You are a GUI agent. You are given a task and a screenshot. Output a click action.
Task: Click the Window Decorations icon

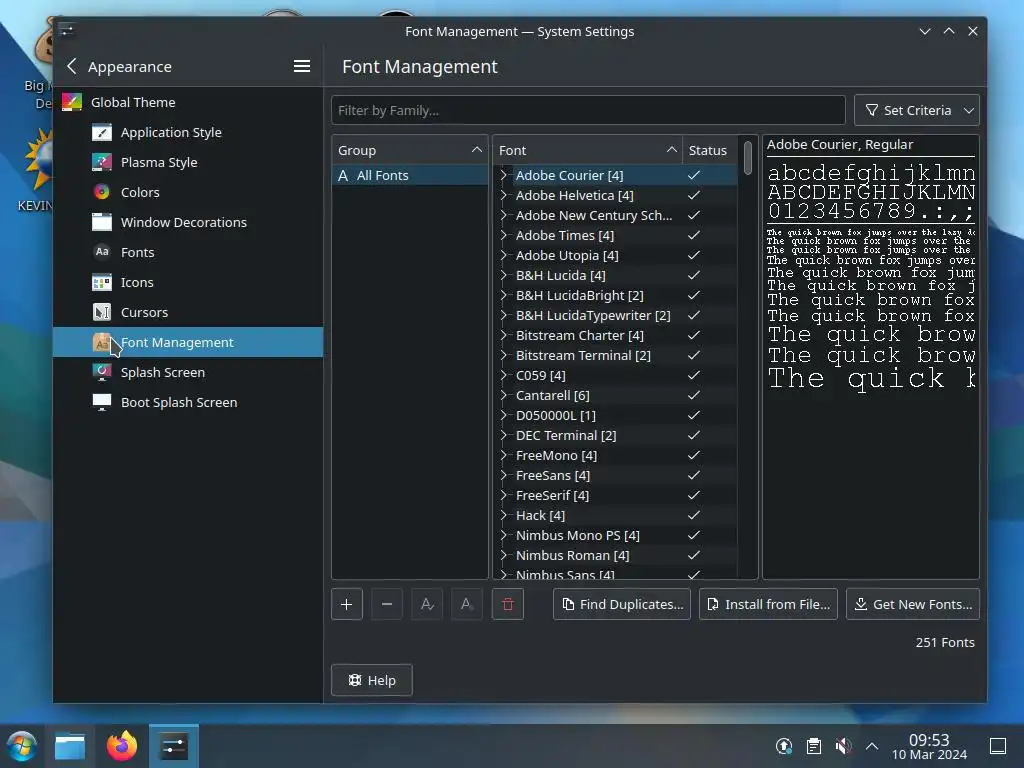tap(102, 222)
